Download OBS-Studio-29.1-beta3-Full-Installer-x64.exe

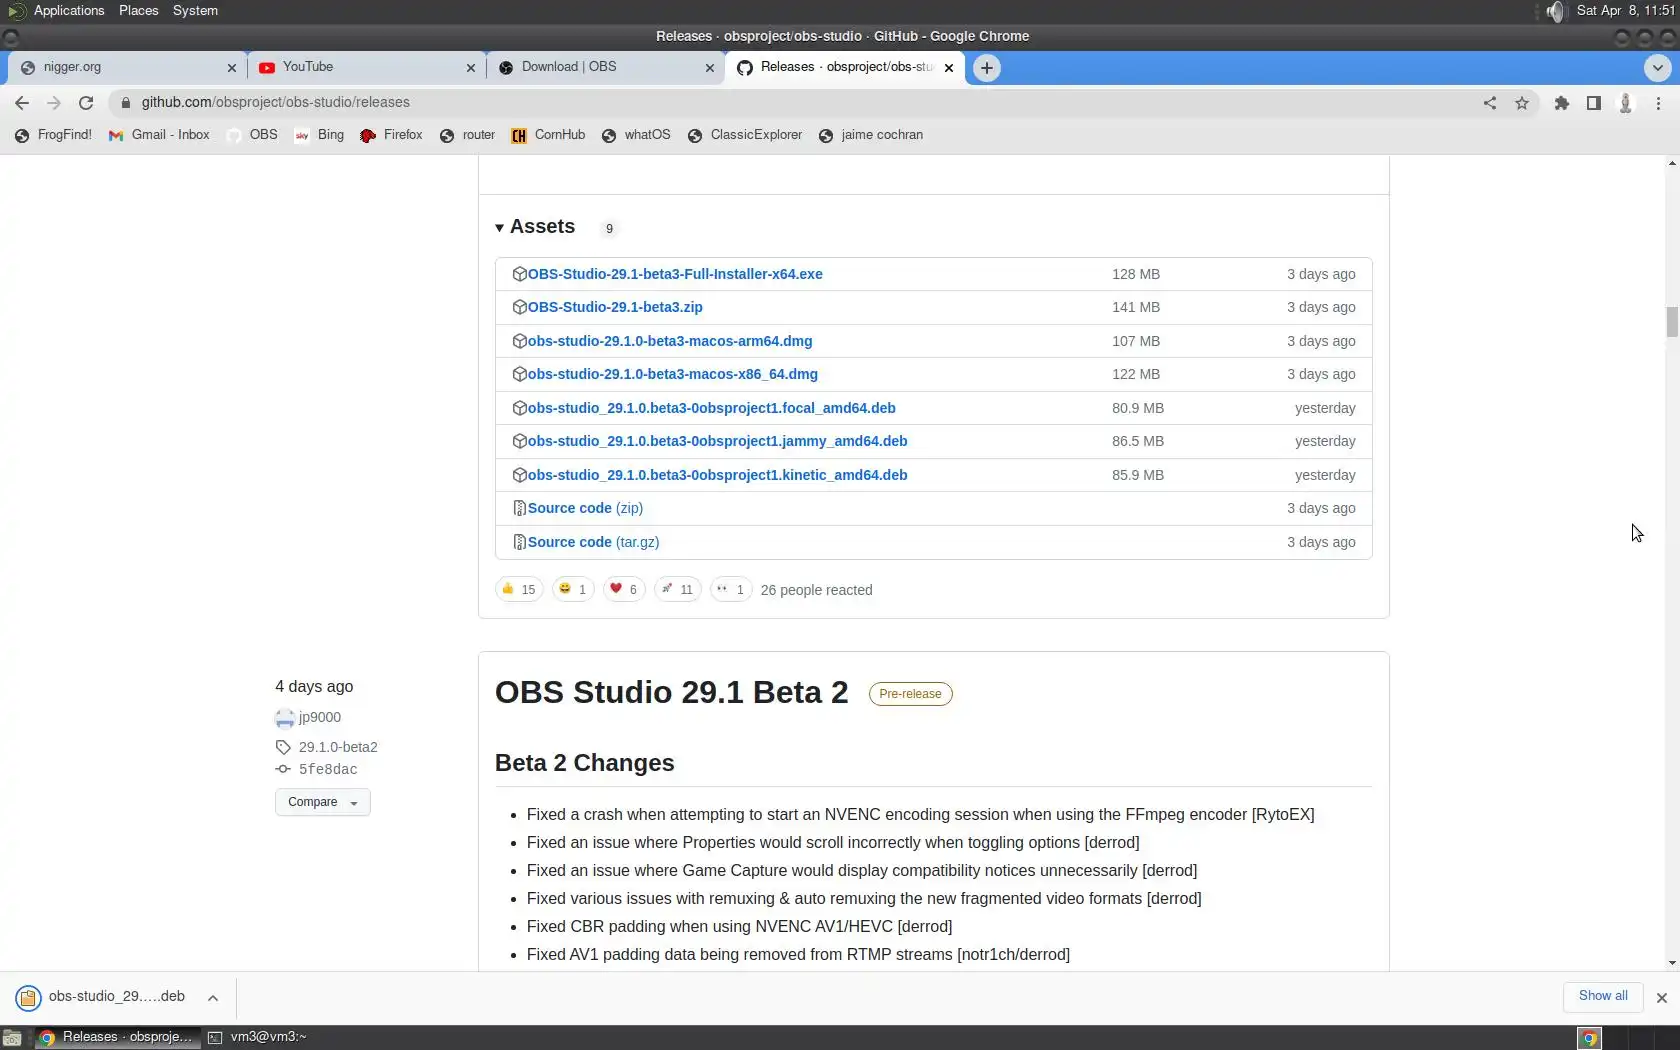click(675, 274)
